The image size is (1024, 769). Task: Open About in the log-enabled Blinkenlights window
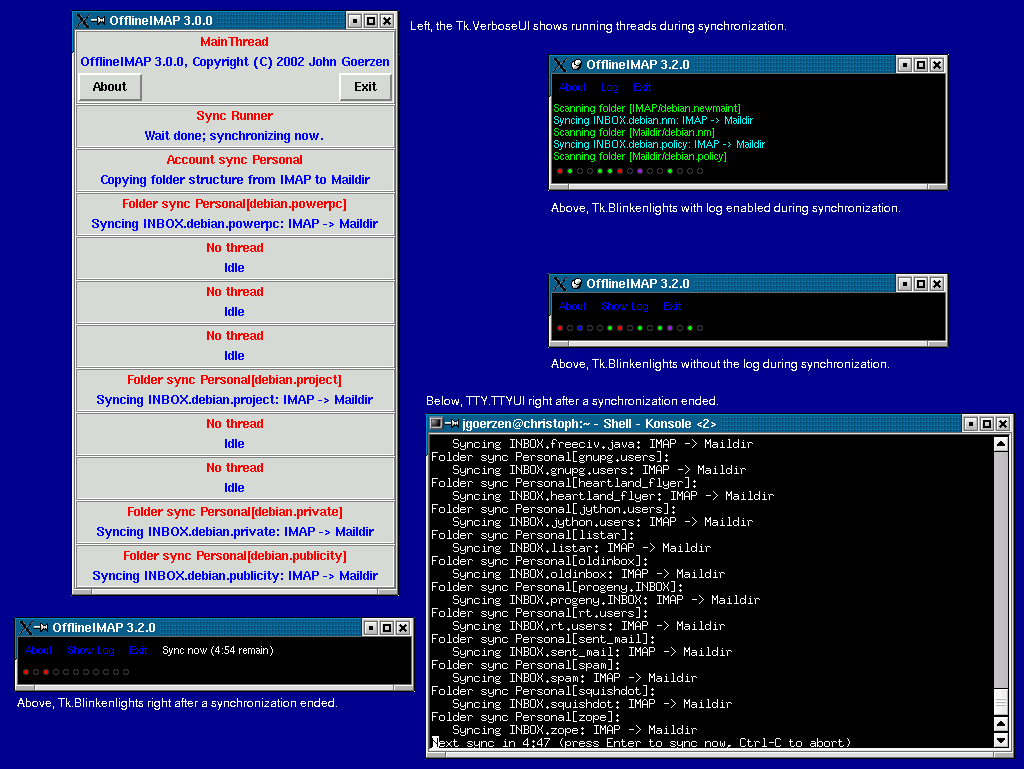point(572,88)
